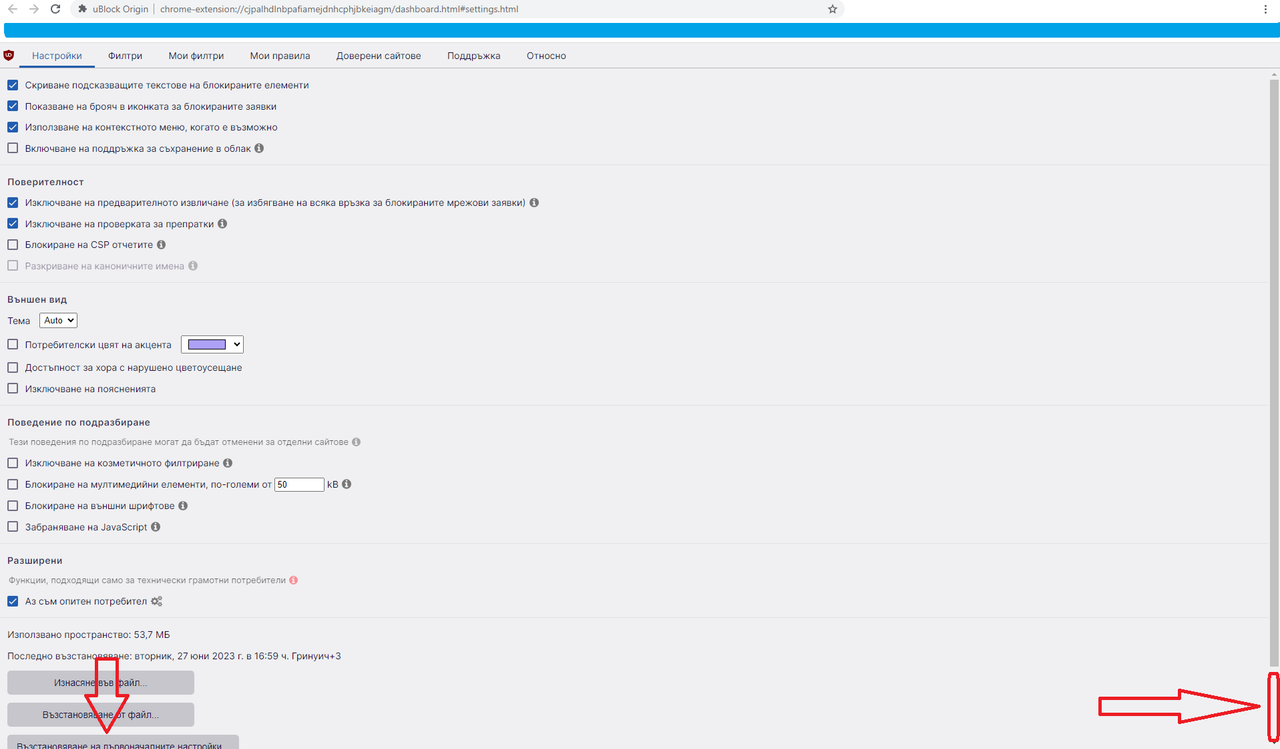The image size is (1280, 749).
Task: Enable 'Забраняване на JavaScript' checkbox
Action: tap(12, 526)
